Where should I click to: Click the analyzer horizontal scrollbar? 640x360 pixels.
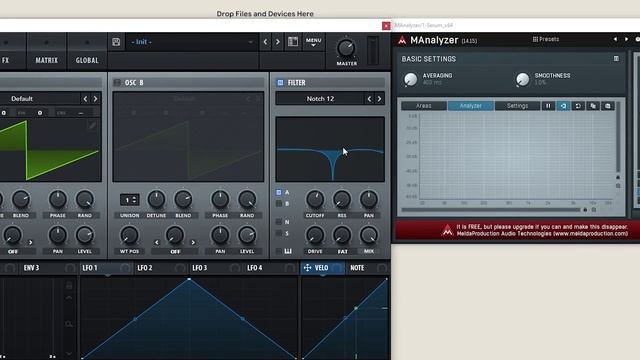click(x=491, y=210)
